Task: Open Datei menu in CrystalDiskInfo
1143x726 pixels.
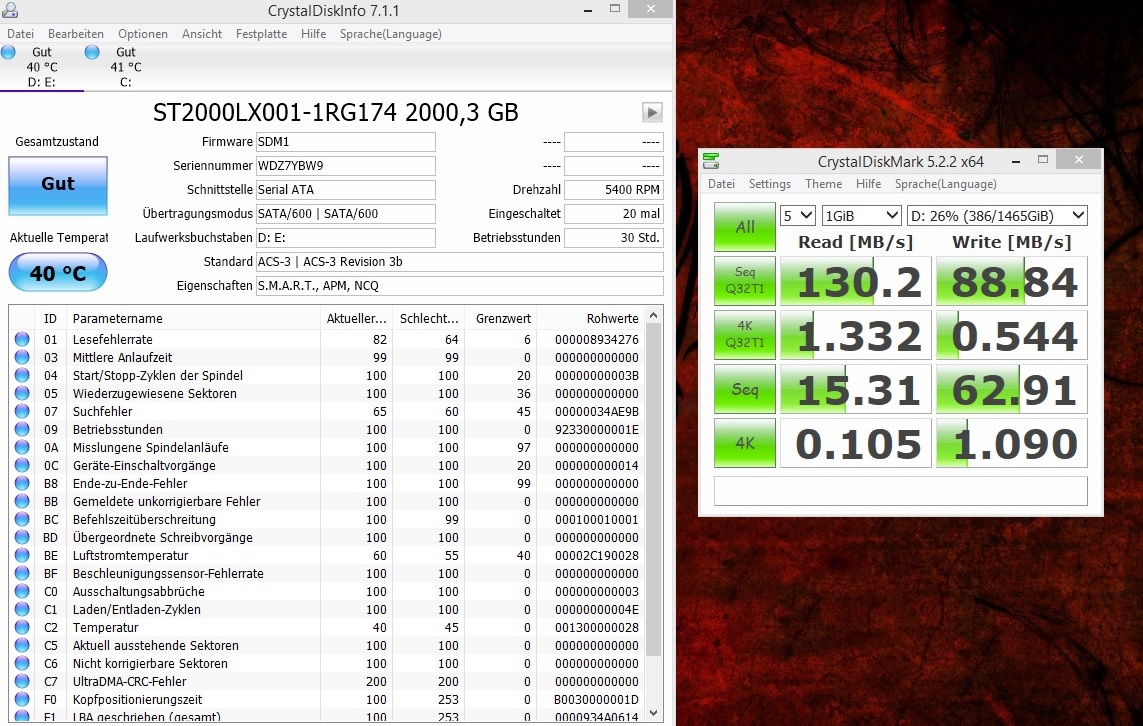Action: (20, 34)
